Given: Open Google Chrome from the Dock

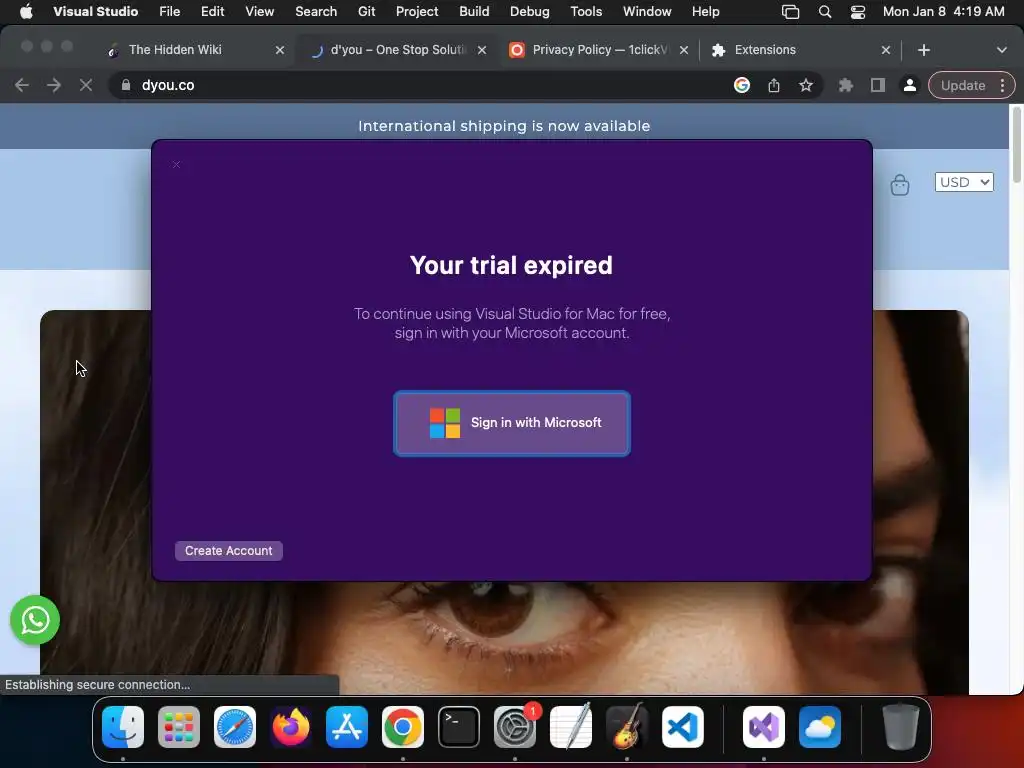Looking at the screenshot, I should [403, 727].
